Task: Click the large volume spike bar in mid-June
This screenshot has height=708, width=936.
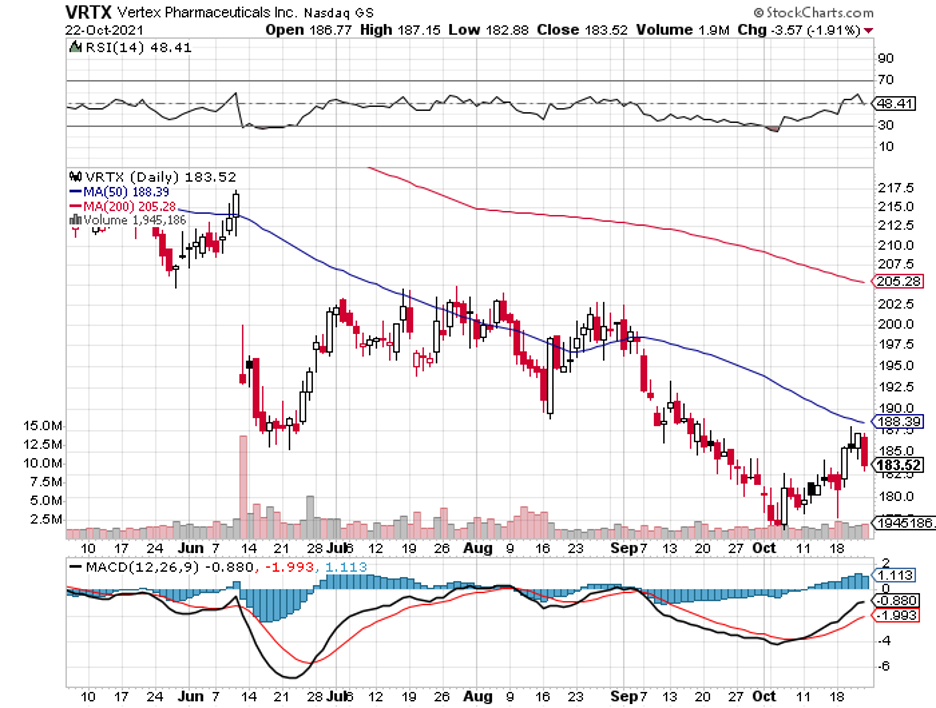Action: 243,487
